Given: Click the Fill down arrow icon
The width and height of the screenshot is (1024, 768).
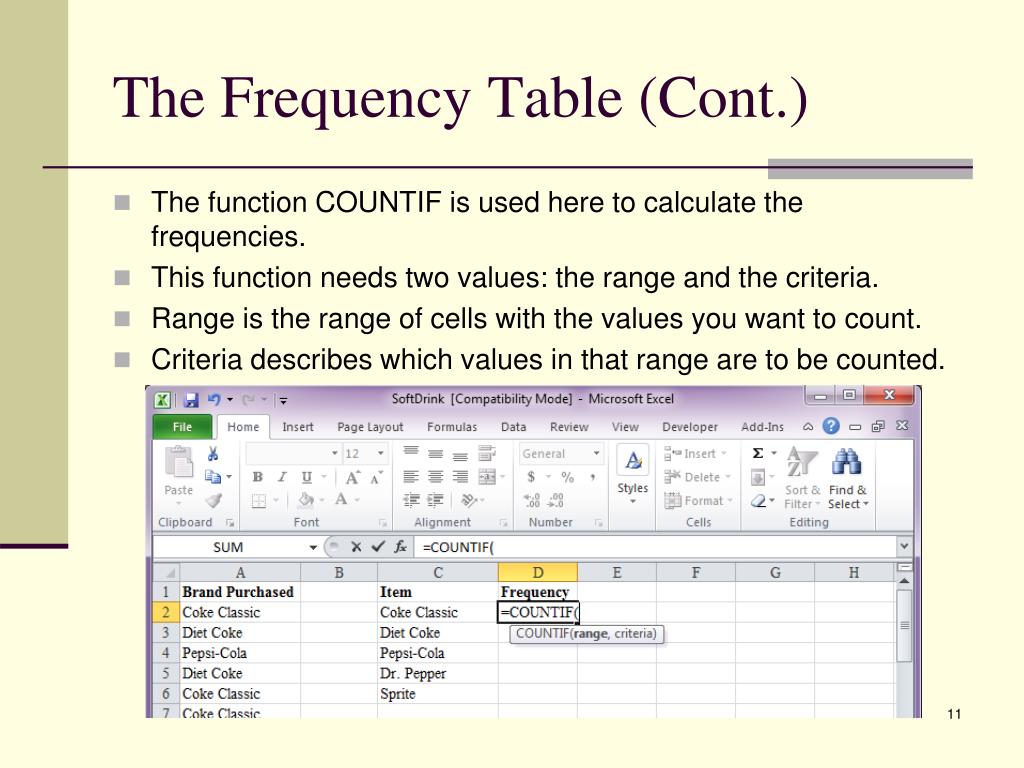Looking at the screenshot, I should tap(758, 477).
